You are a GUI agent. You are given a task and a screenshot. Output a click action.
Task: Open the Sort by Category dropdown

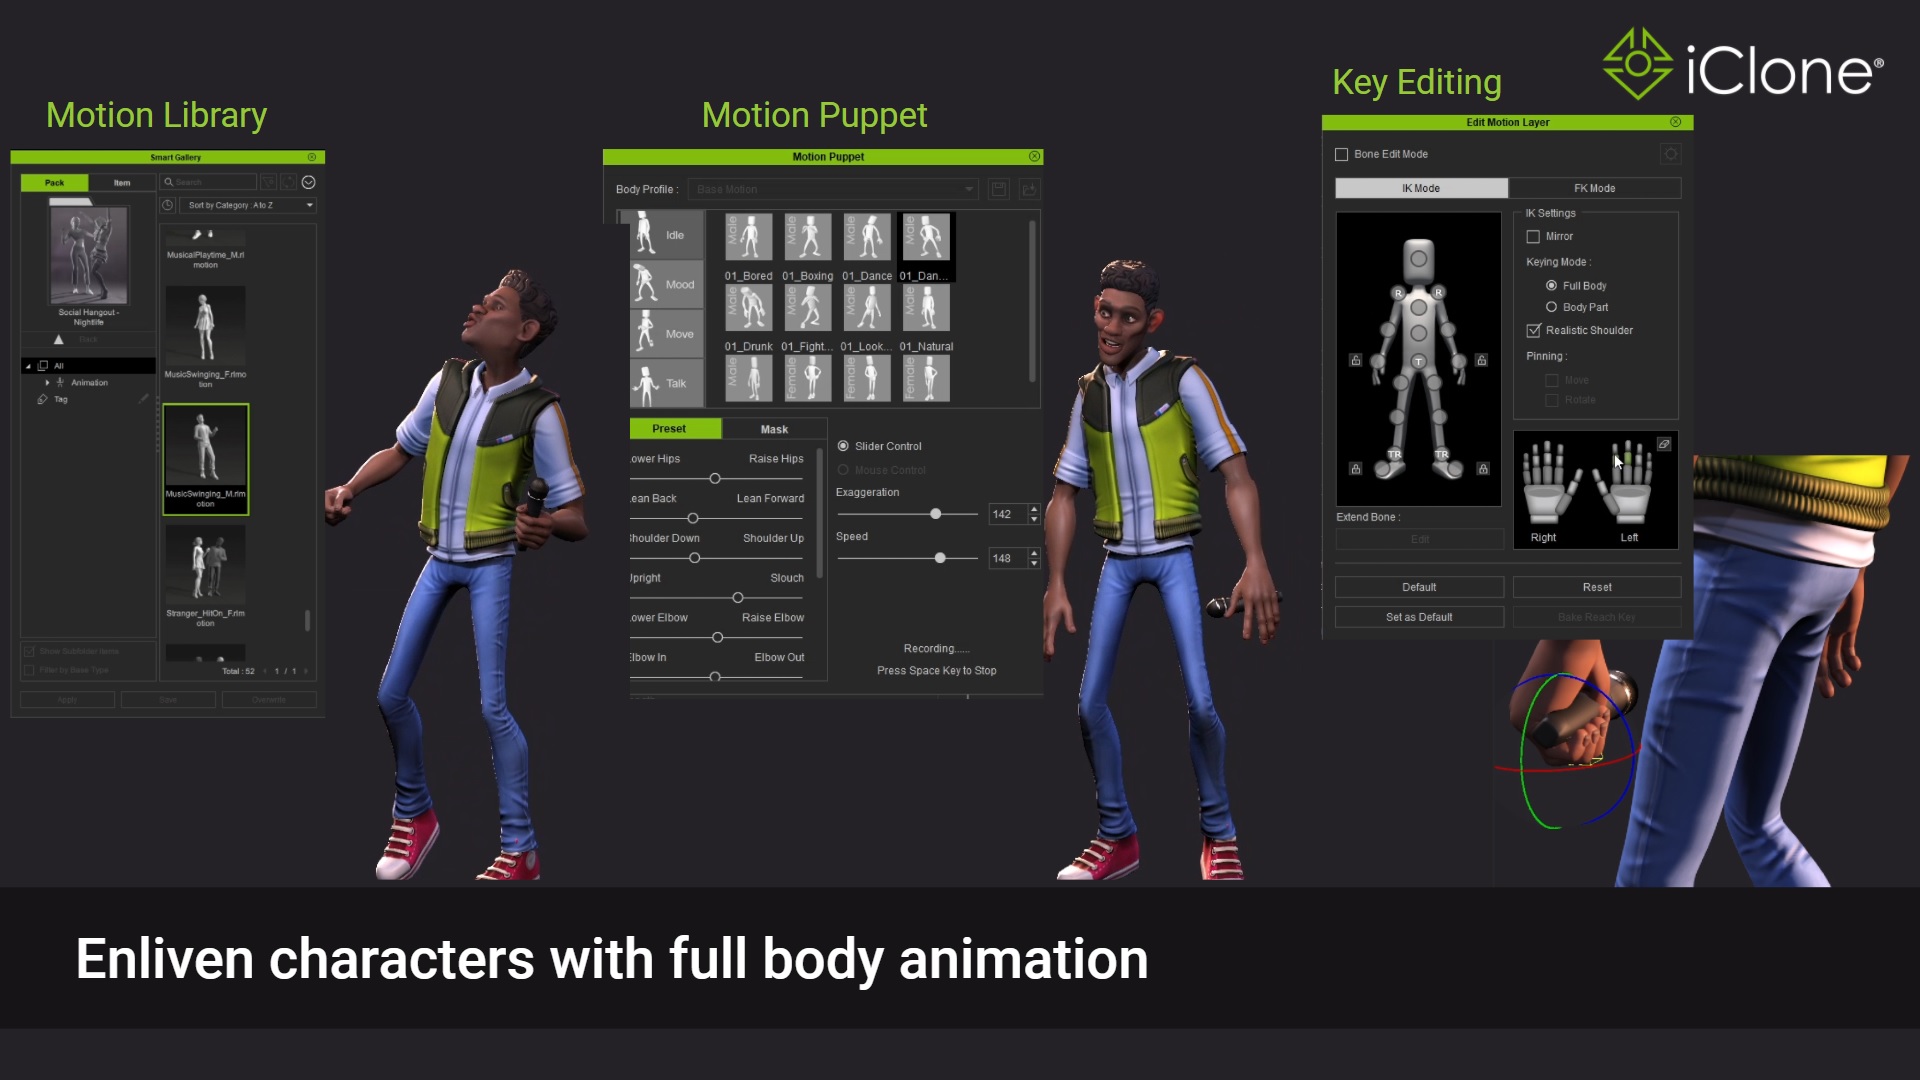(249, 205)
